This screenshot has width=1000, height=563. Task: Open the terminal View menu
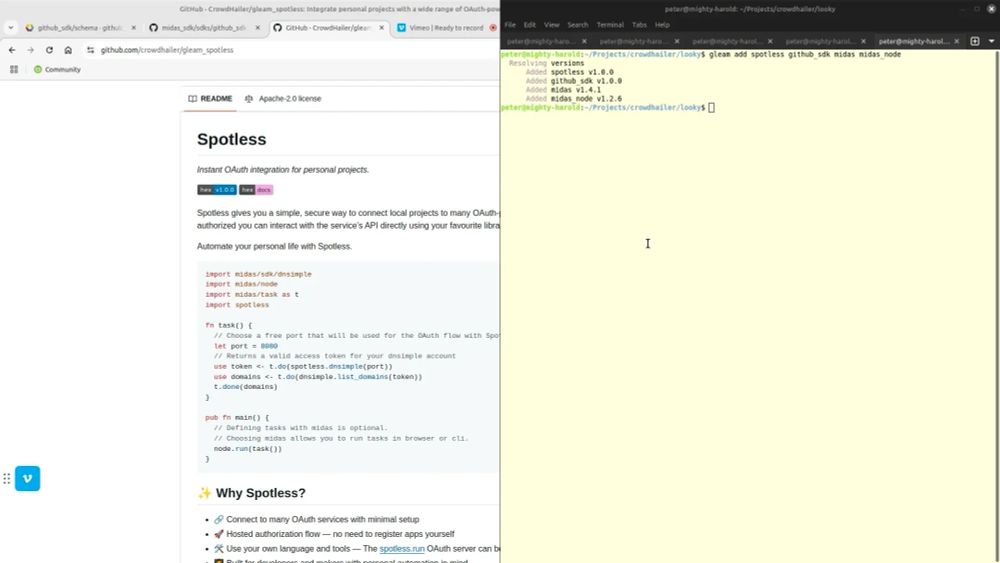(x=552, y=25)
